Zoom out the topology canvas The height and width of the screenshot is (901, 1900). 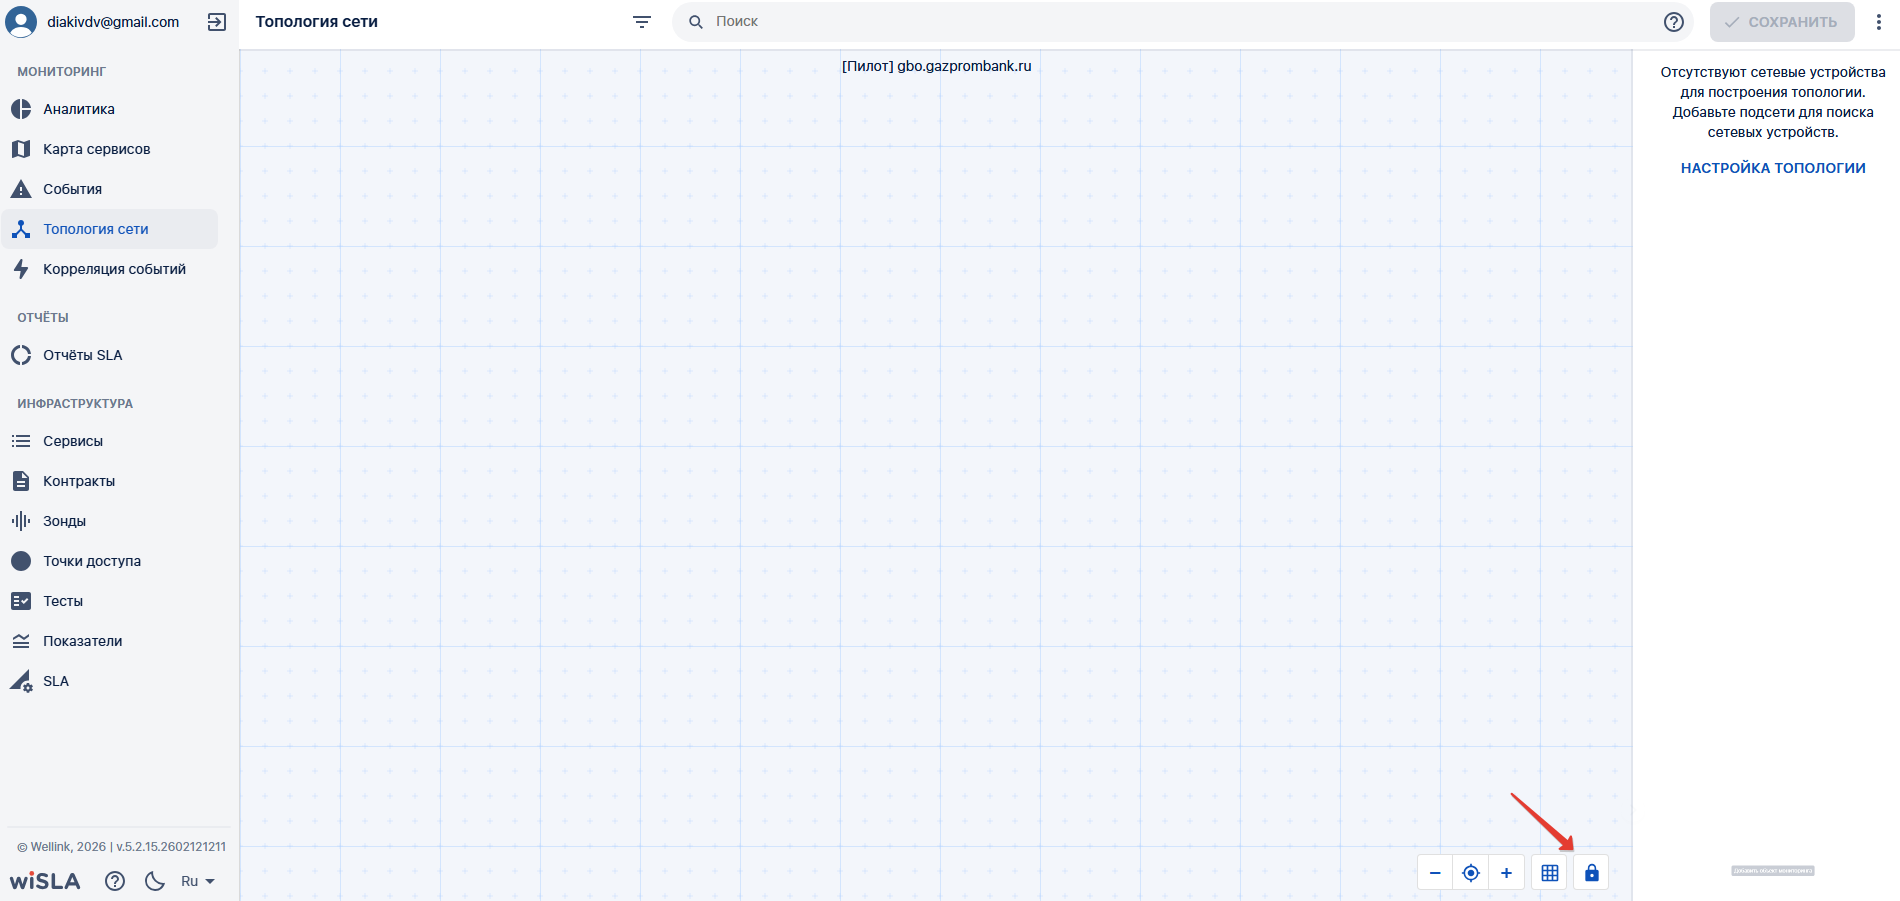click(x=1435, y=873)
